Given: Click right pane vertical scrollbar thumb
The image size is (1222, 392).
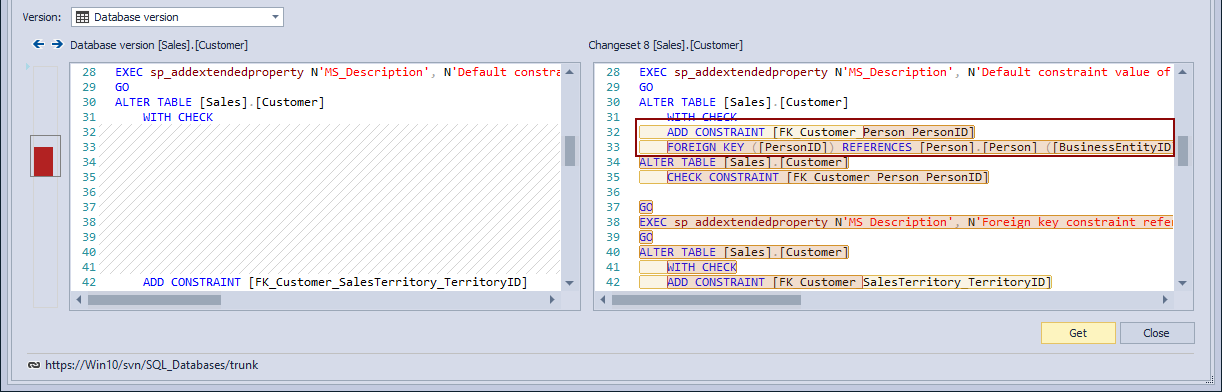Looking at the screenshot, I should [x=1182, y=150].
